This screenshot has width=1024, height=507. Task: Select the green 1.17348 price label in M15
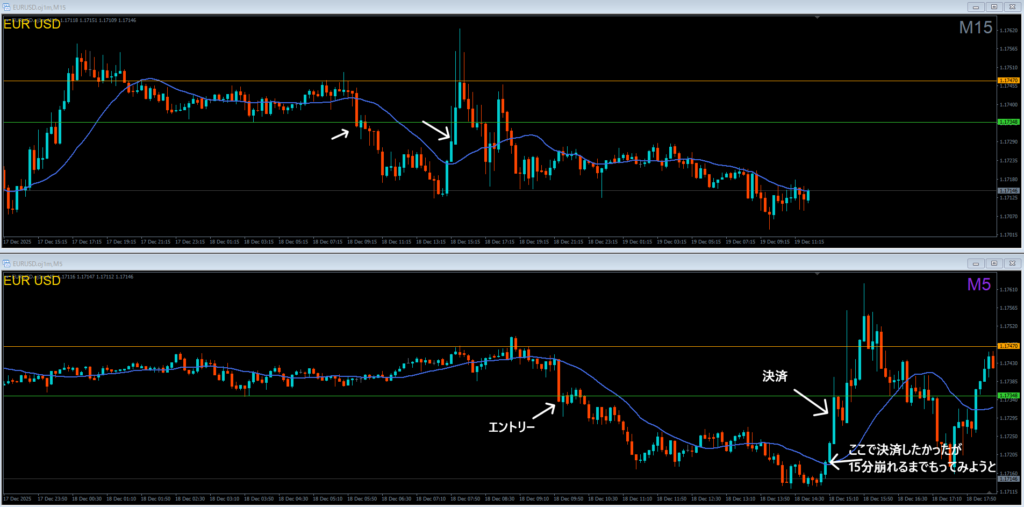pos(1009,122)
